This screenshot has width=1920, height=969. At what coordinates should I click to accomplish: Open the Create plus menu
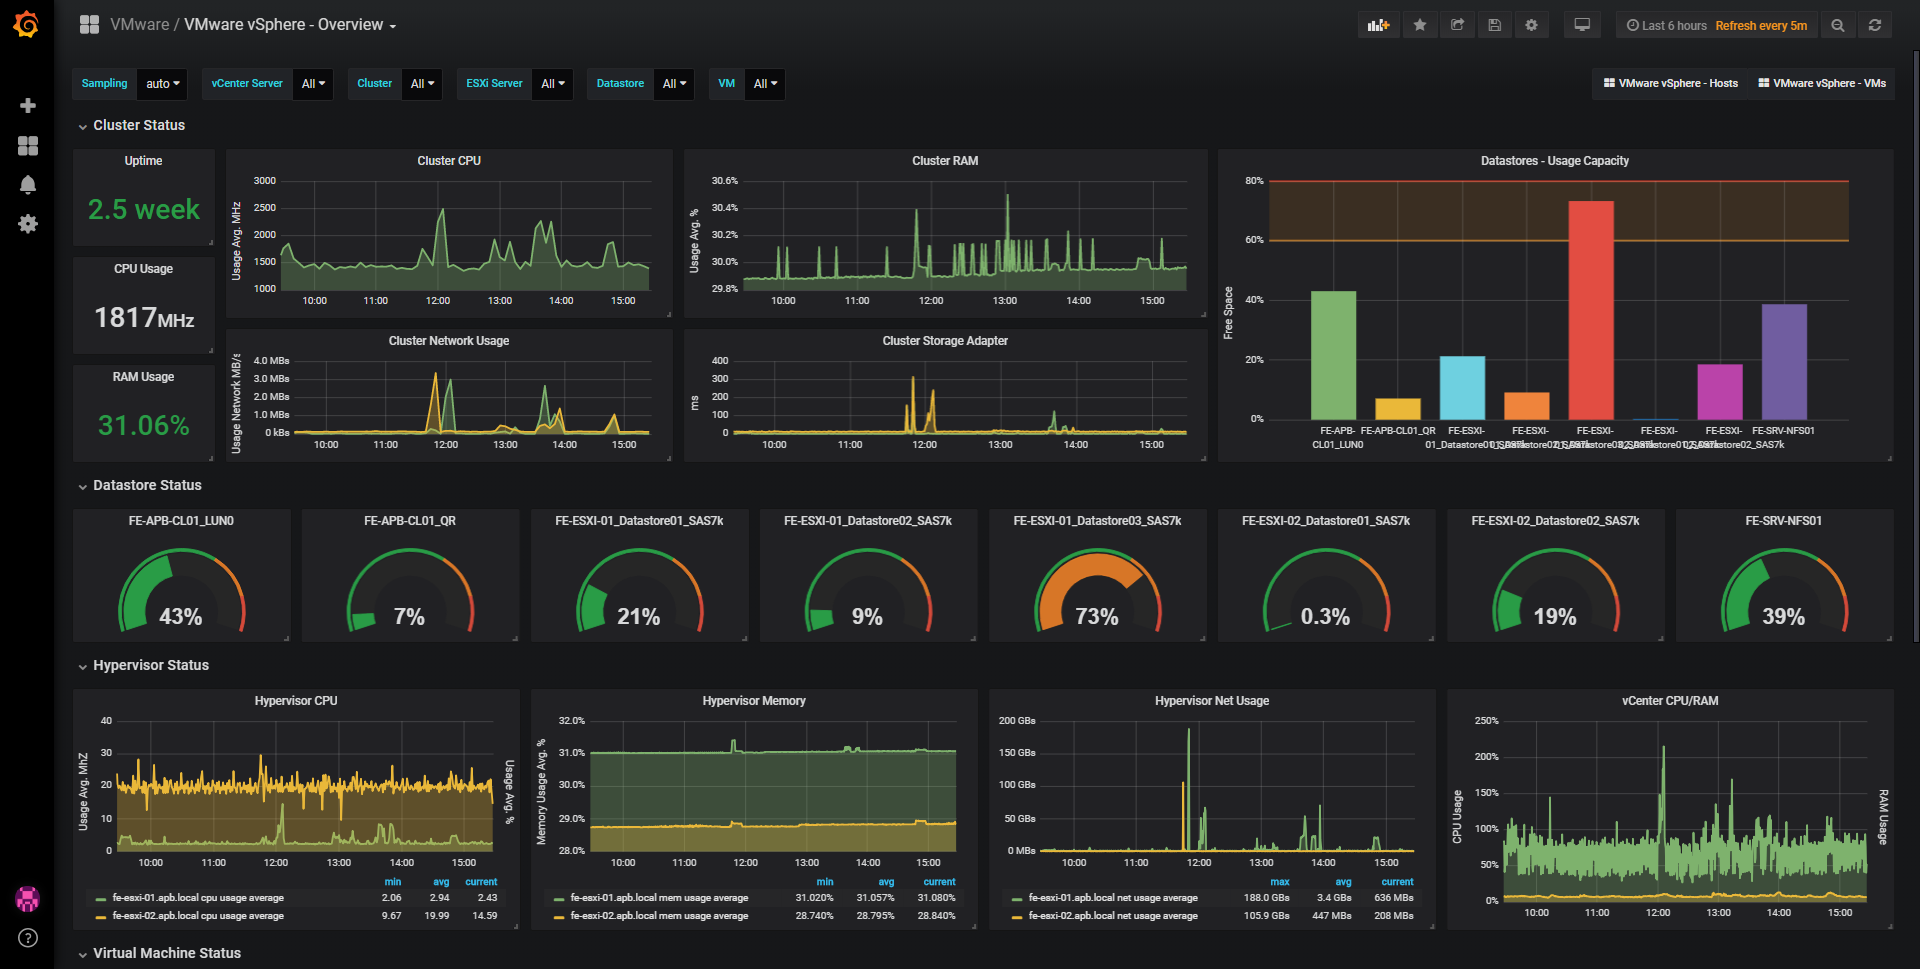tap(28, 105)
